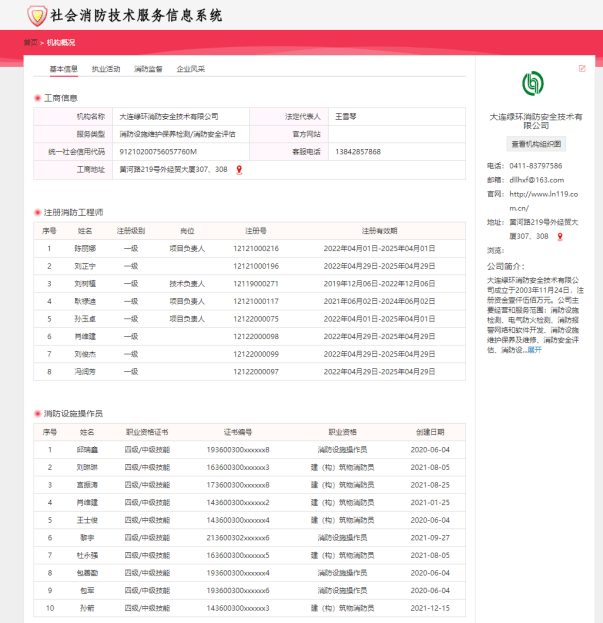Switch to the 执业活动 tab

[x=106, y=69]
